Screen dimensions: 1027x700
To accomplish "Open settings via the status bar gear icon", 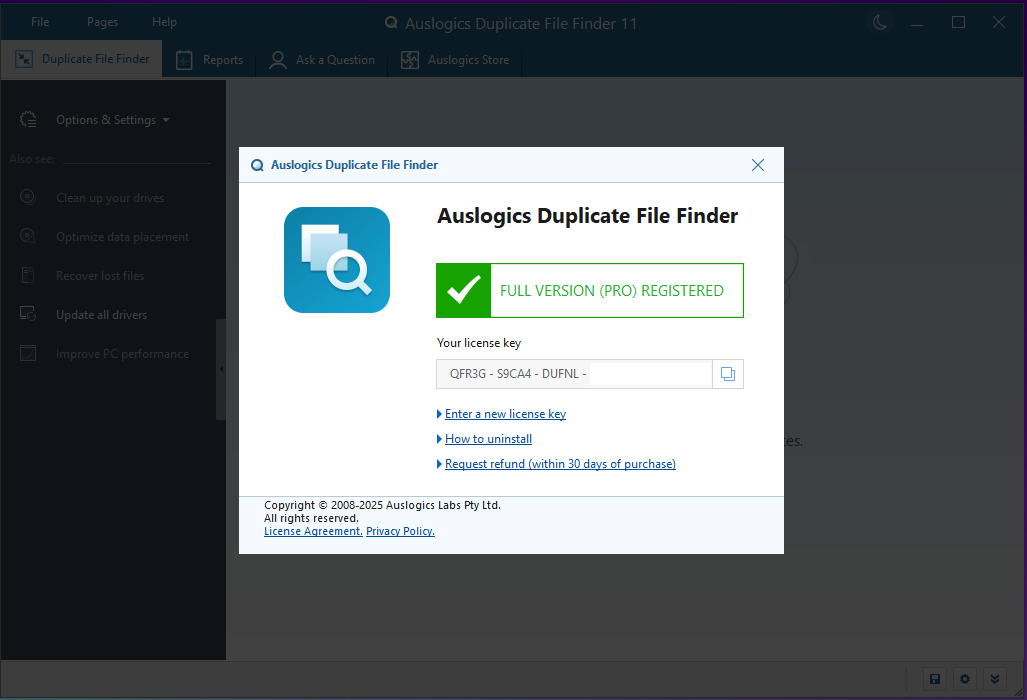I will (965, 679).
